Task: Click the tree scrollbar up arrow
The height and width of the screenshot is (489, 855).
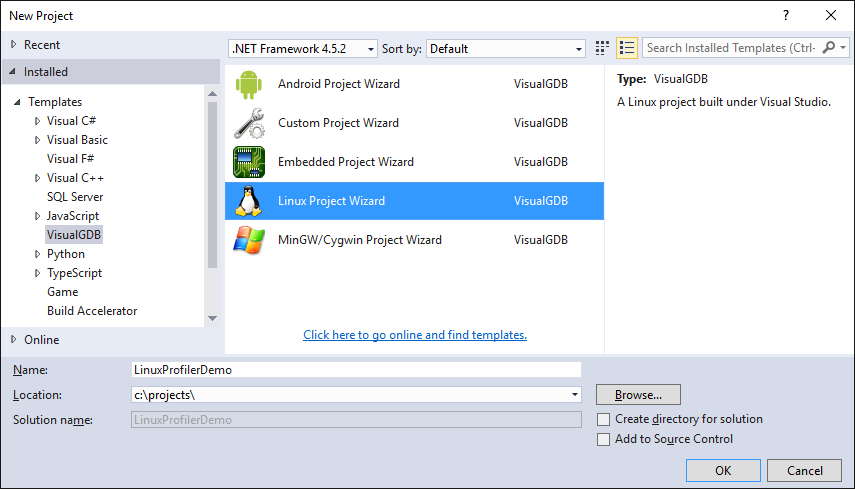Action: [x=213, y=94]
